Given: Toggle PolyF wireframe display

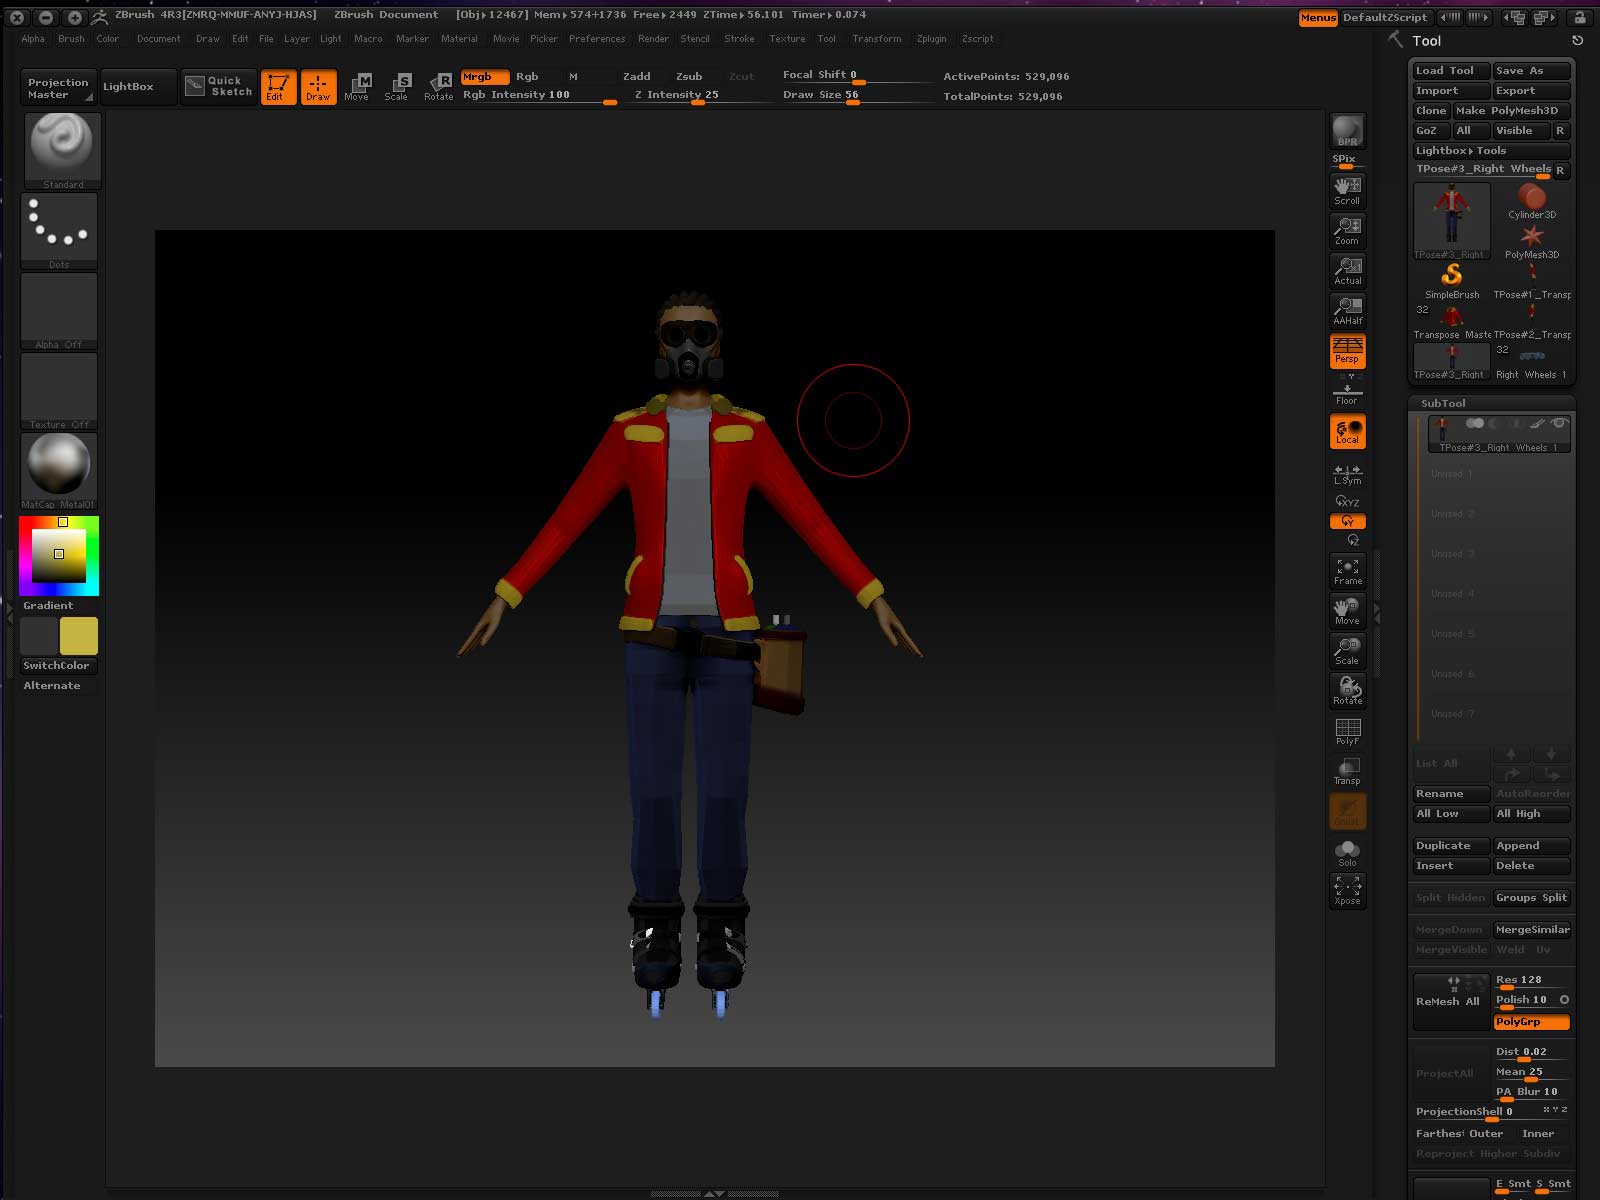Looking at the screenshot, I should coord(1347,731).
